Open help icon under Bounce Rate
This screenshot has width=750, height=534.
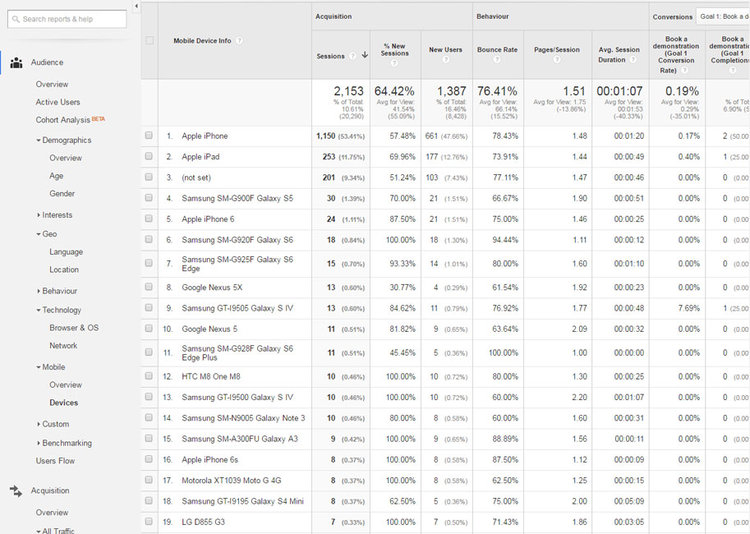click(x=496, y=59)
